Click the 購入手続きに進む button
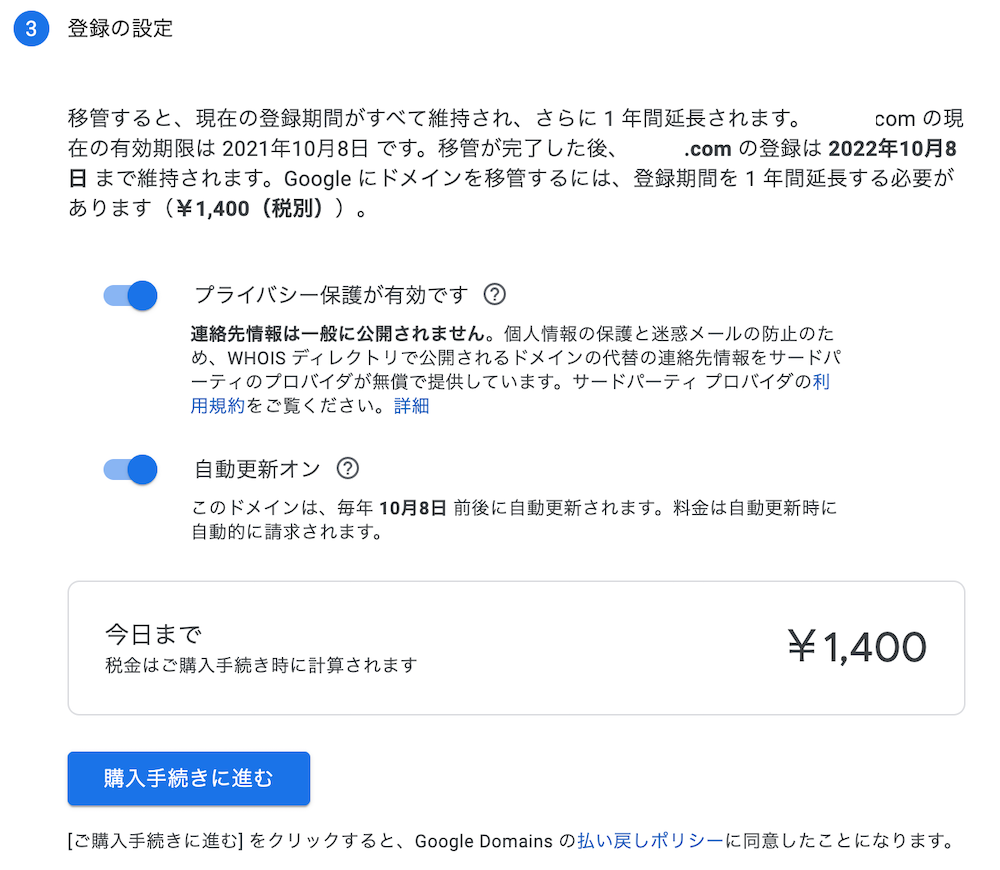This screenshot has width=1000, height=870. tap(189, 778)
